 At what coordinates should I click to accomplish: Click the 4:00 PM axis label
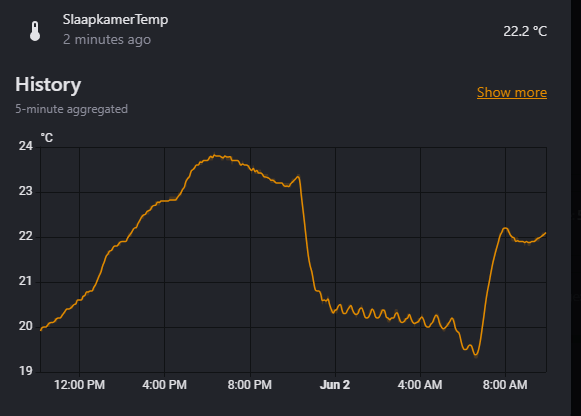(165, 385)
